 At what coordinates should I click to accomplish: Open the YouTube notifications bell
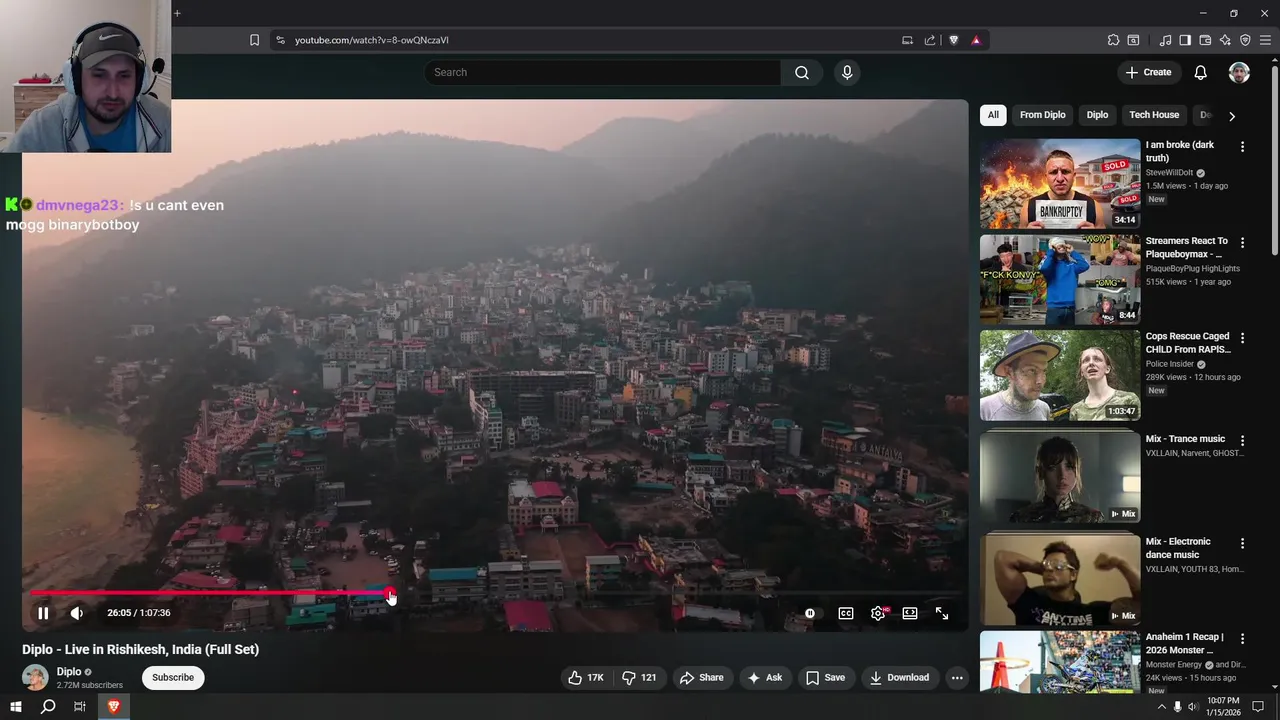[1201, 72]
